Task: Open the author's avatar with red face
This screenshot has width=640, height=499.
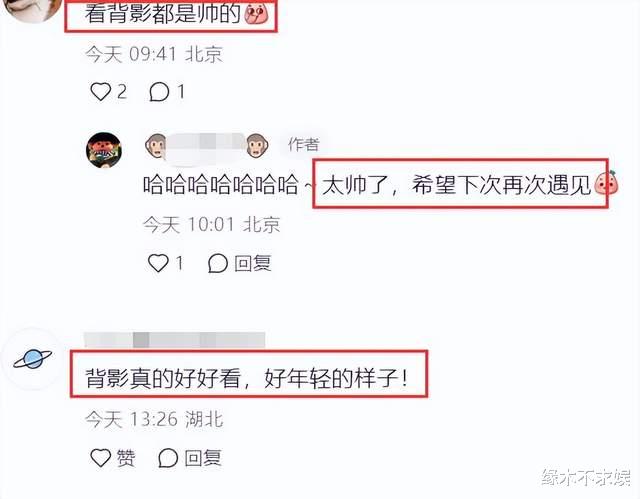Action: coord(104,150)
